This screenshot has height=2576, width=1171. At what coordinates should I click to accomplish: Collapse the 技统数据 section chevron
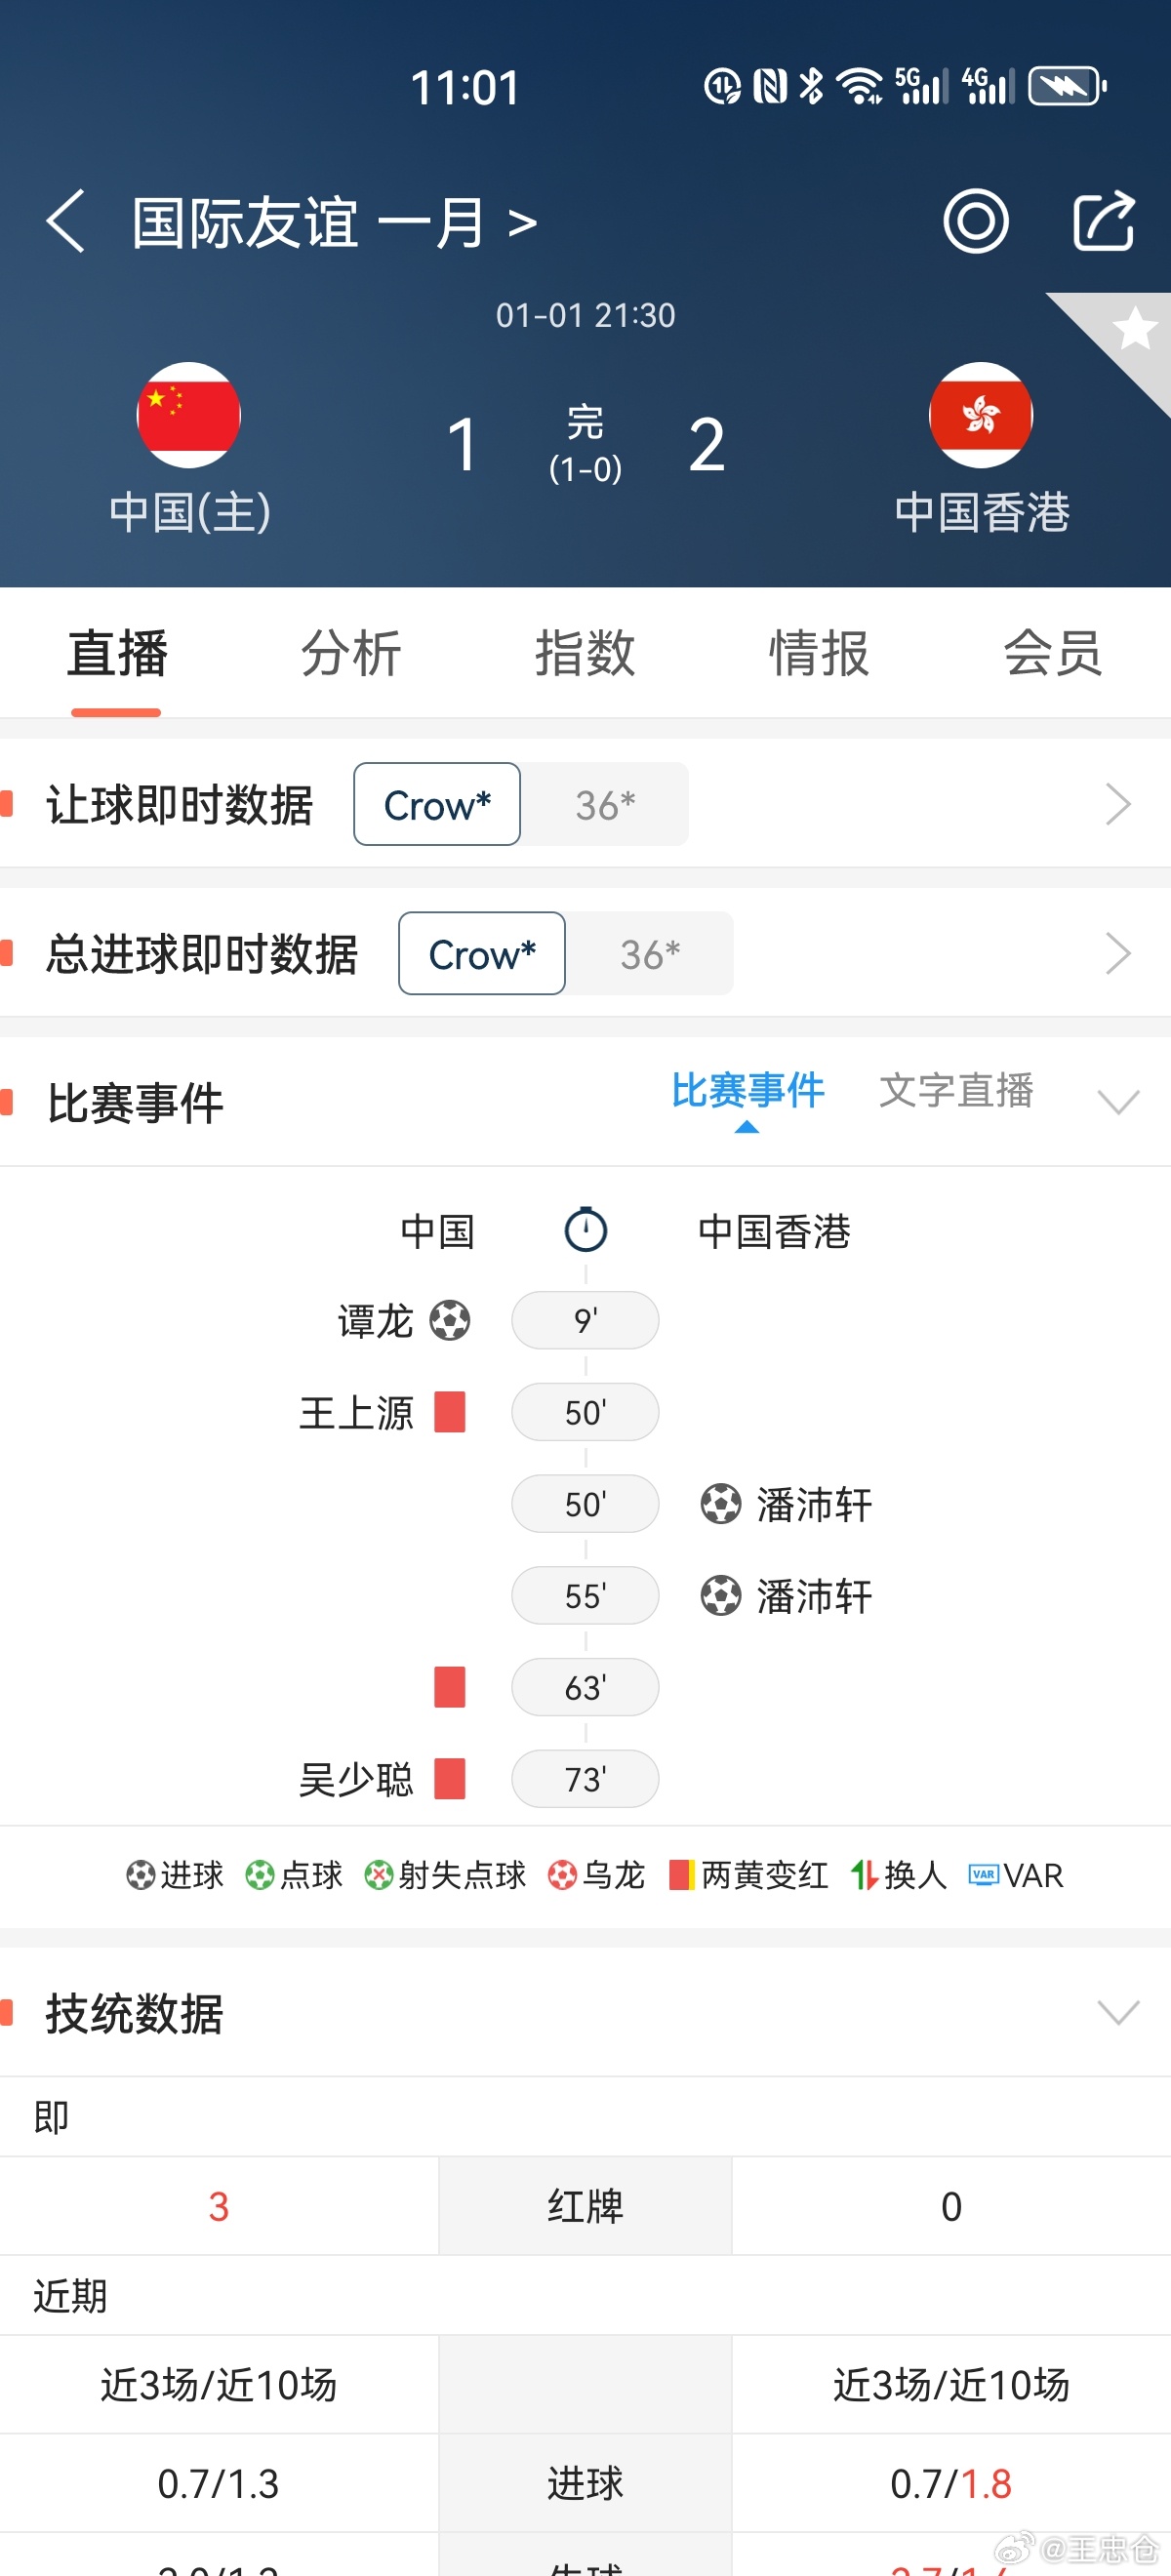[x=1118, y=2012]
